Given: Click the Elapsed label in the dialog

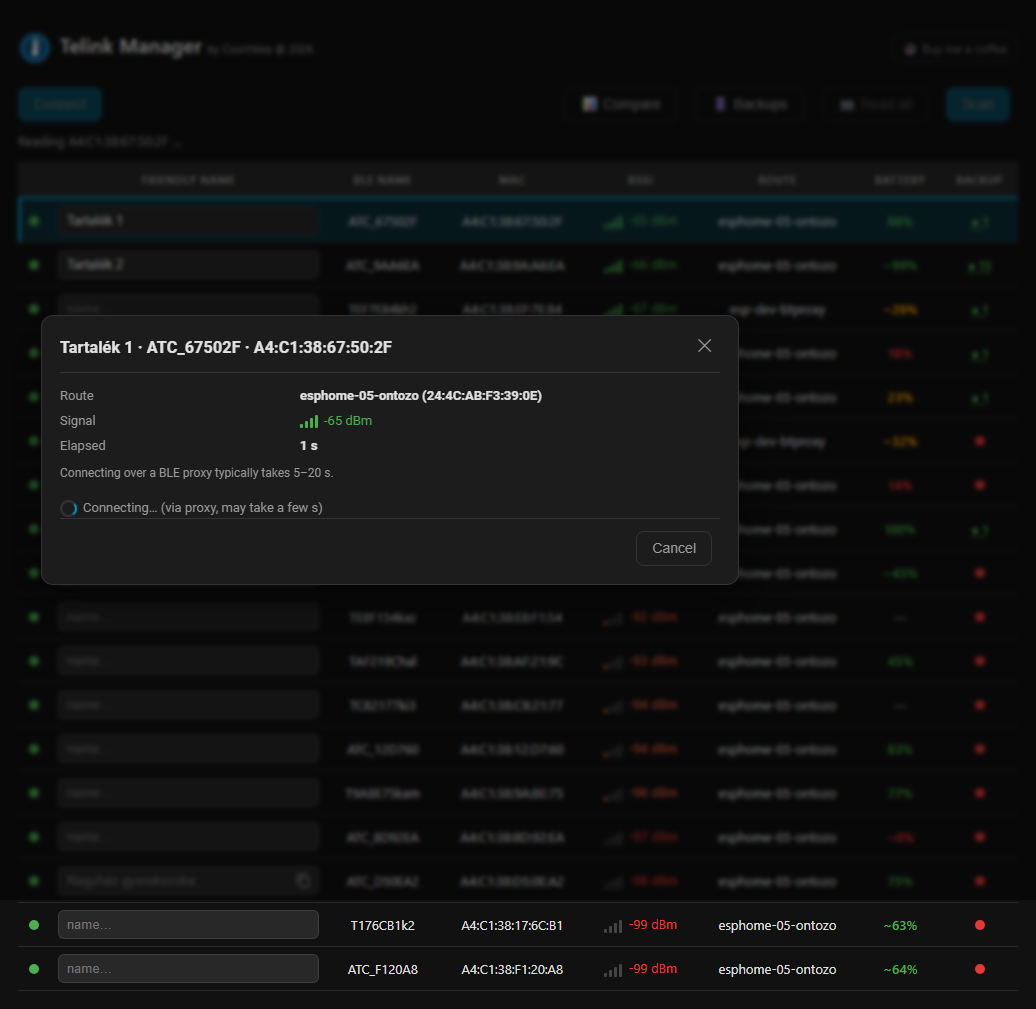Looking at the screenshot, I should (x=83, y=445).
